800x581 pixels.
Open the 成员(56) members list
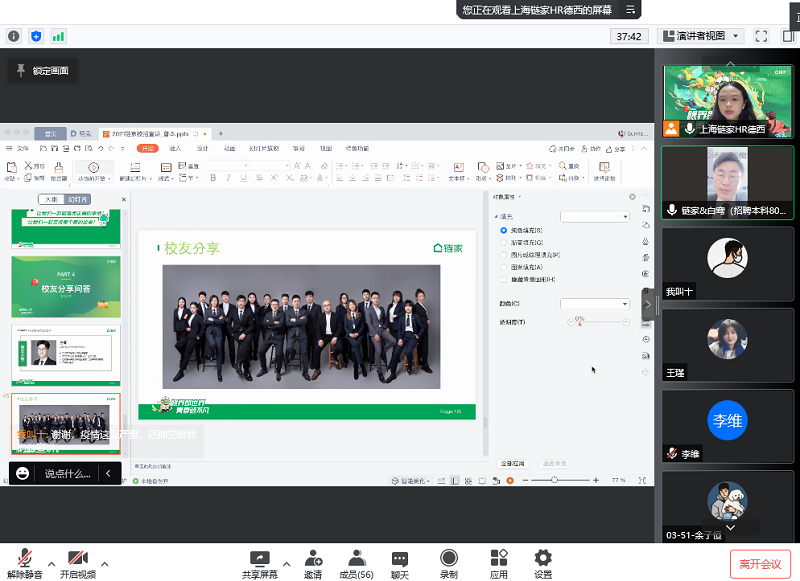tap(356, 563)
